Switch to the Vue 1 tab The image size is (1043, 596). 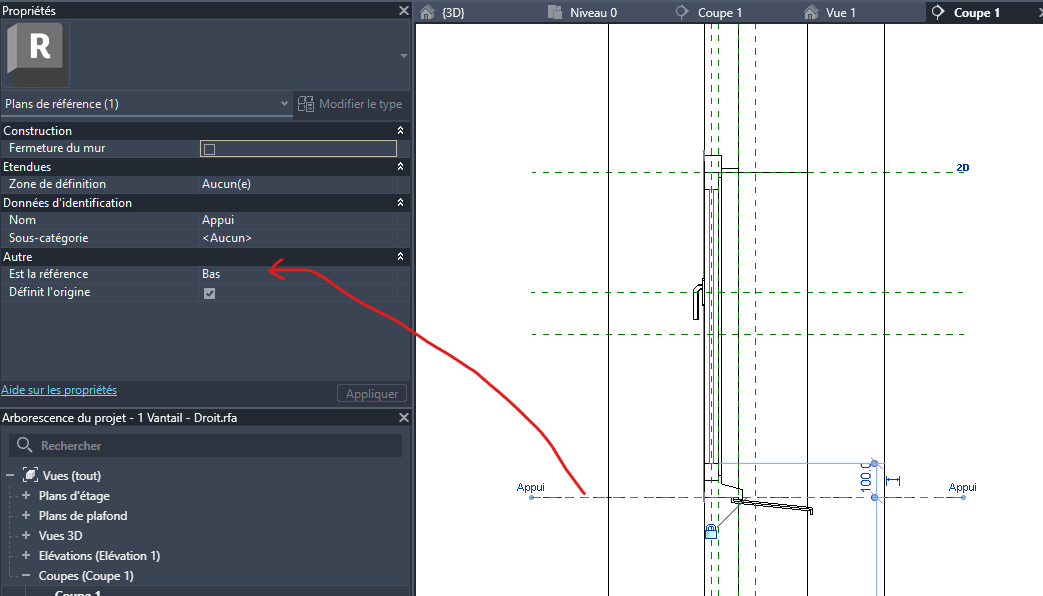tap(843, 11)
